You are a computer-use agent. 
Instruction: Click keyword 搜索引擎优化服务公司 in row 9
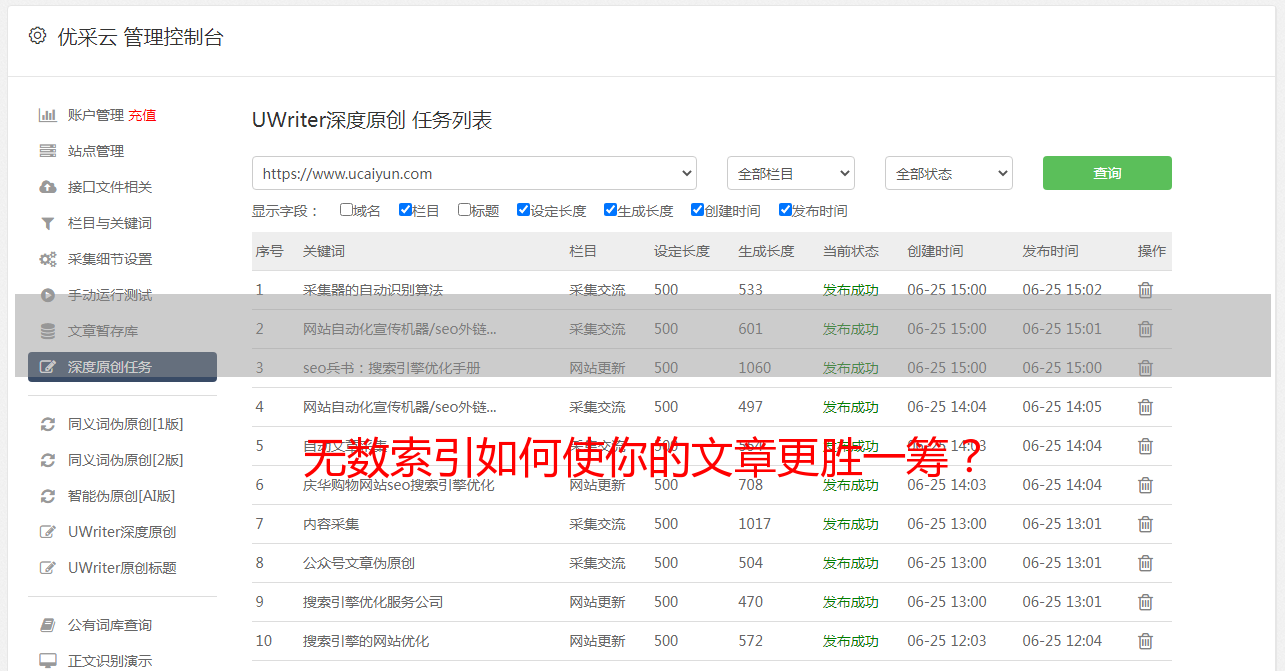[373, 602]
